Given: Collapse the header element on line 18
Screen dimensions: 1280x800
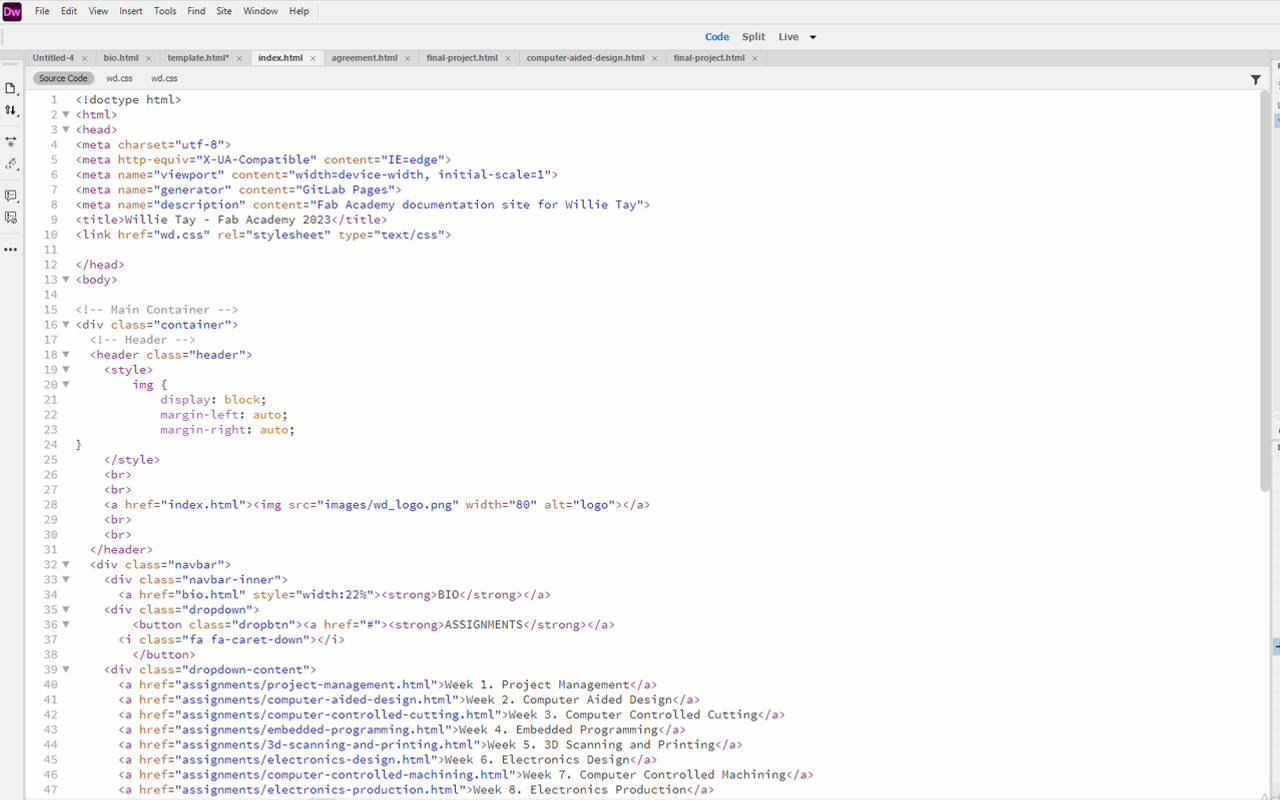Looking at the screenshot, I should 66,355.
